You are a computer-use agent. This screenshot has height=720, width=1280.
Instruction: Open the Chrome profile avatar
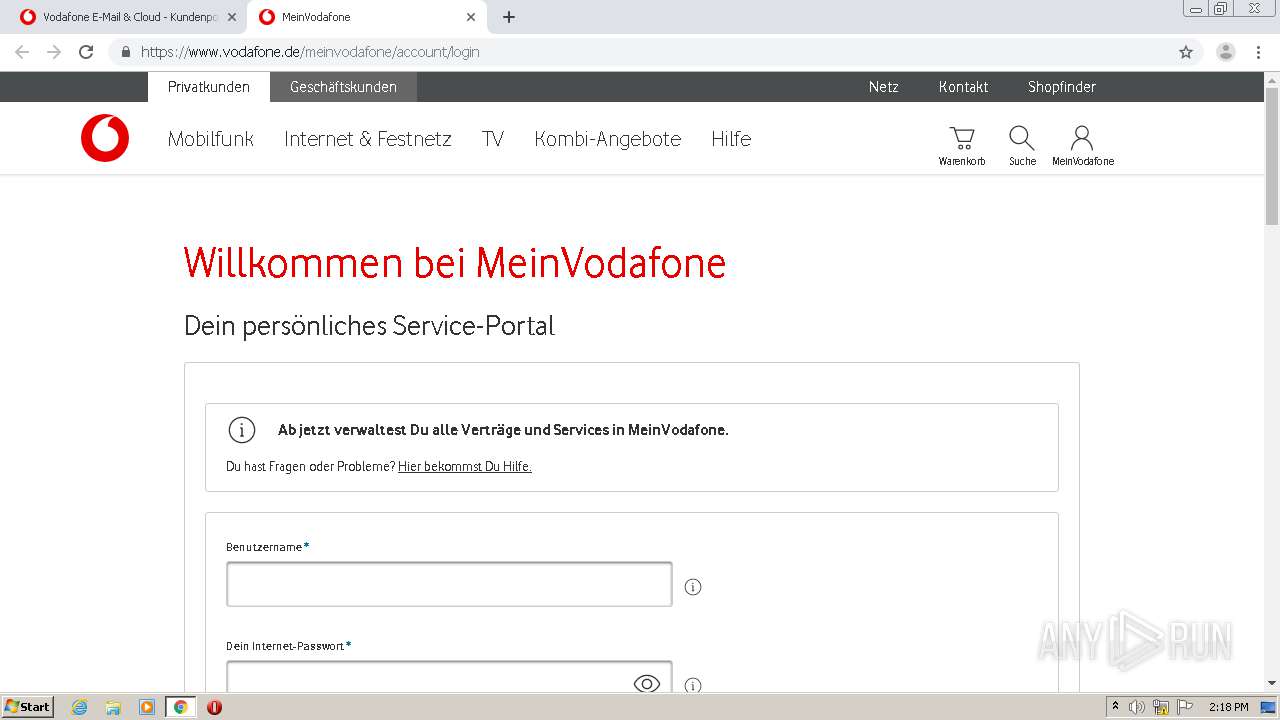[1226, 52]
